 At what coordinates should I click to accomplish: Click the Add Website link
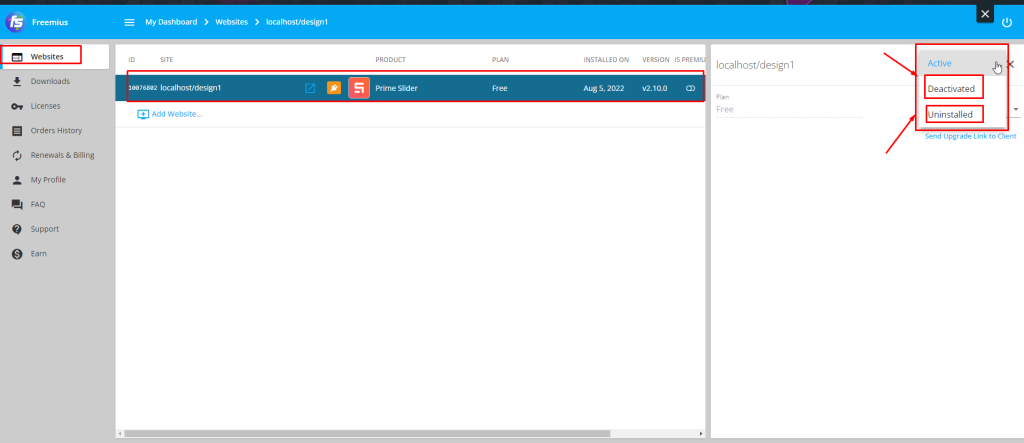click(170, 114)
